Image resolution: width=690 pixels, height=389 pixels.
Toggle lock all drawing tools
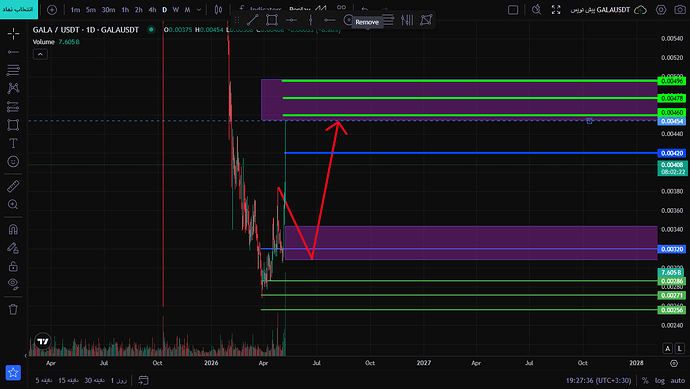pyautogui.click(x=13, y=266)
